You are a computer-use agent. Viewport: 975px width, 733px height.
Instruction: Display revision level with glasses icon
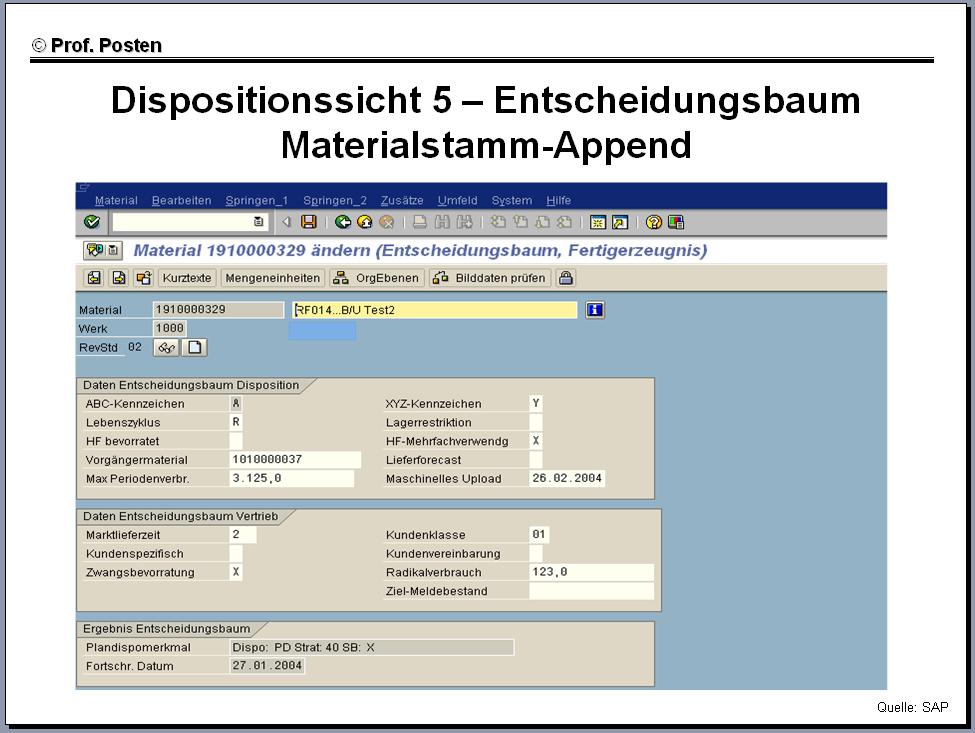[166, 348]
